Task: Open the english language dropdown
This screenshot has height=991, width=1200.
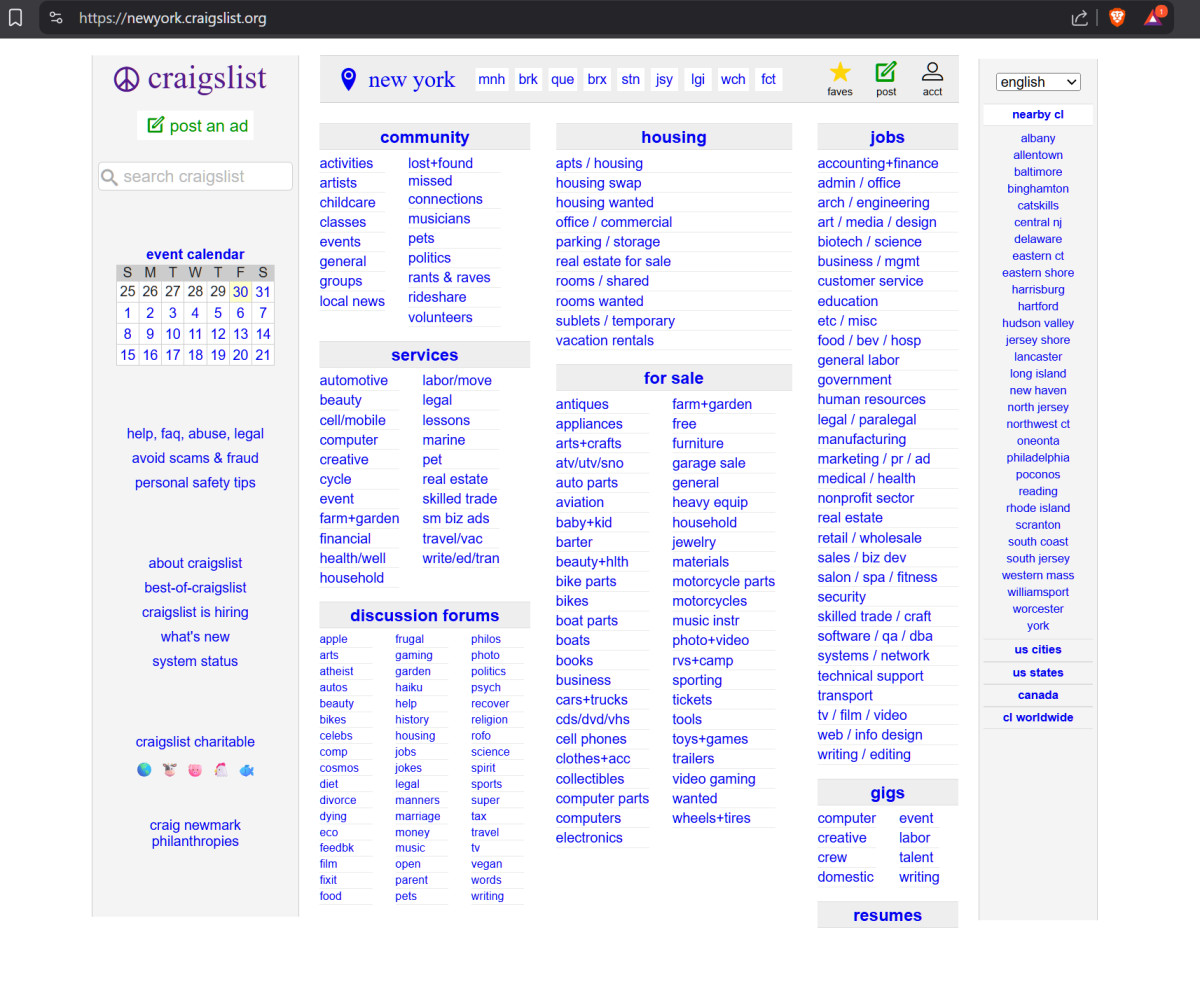Action: click(x=1038, y=82)
